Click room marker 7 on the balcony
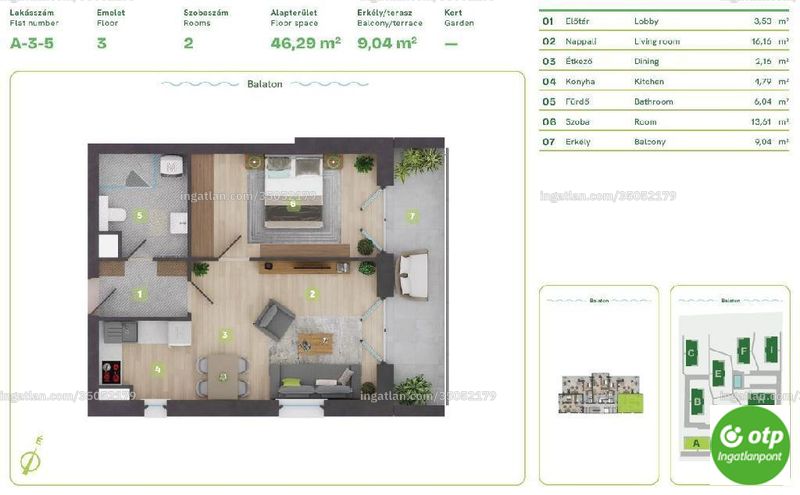Screen dimensions: 800x495 point(412,216)
